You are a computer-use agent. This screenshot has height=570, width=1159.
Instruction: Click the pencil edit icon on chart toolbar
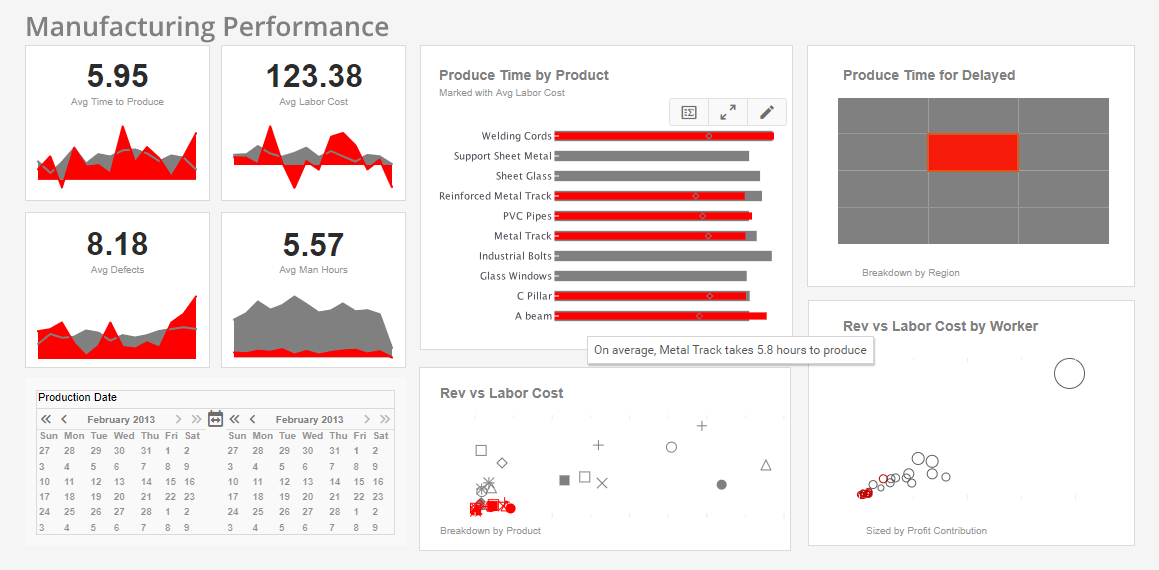[767, 112]
